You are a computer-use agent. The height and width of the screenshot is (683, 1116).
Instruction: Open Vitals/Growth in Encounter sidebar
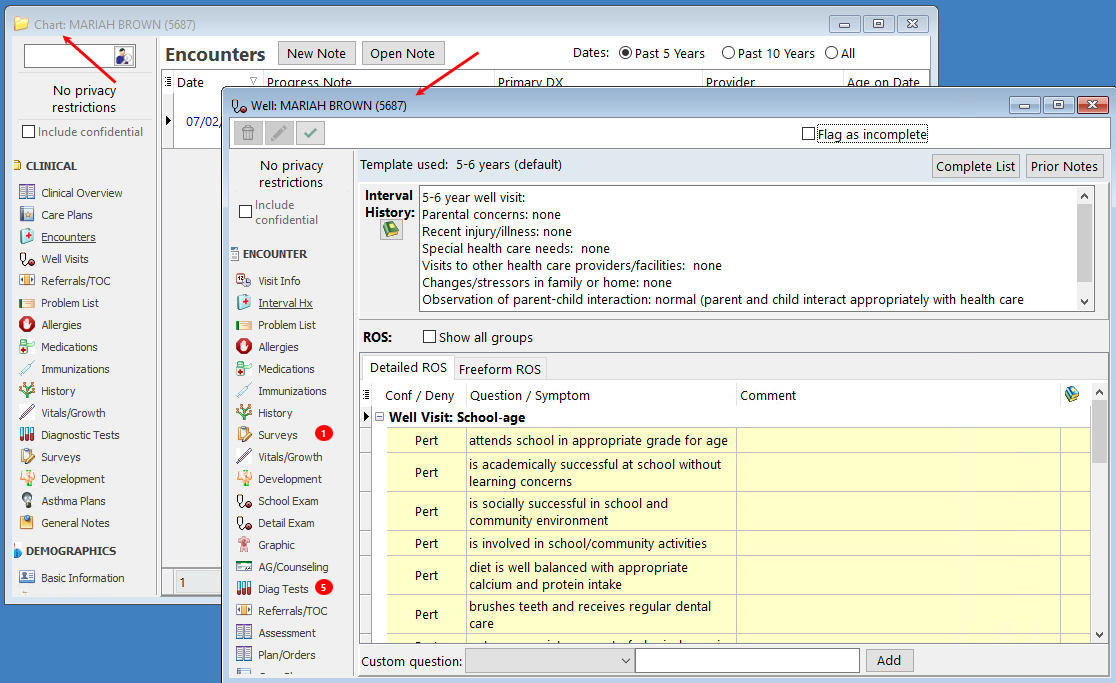coord(290,457)
